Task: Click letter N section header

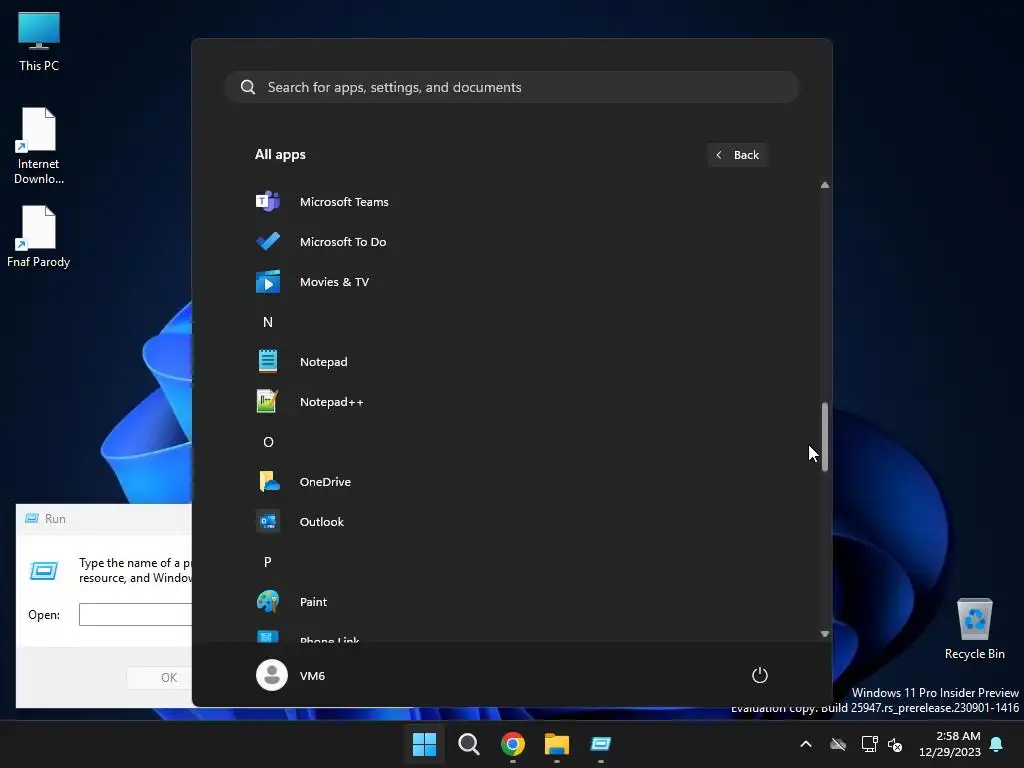Action: point(268,322)
